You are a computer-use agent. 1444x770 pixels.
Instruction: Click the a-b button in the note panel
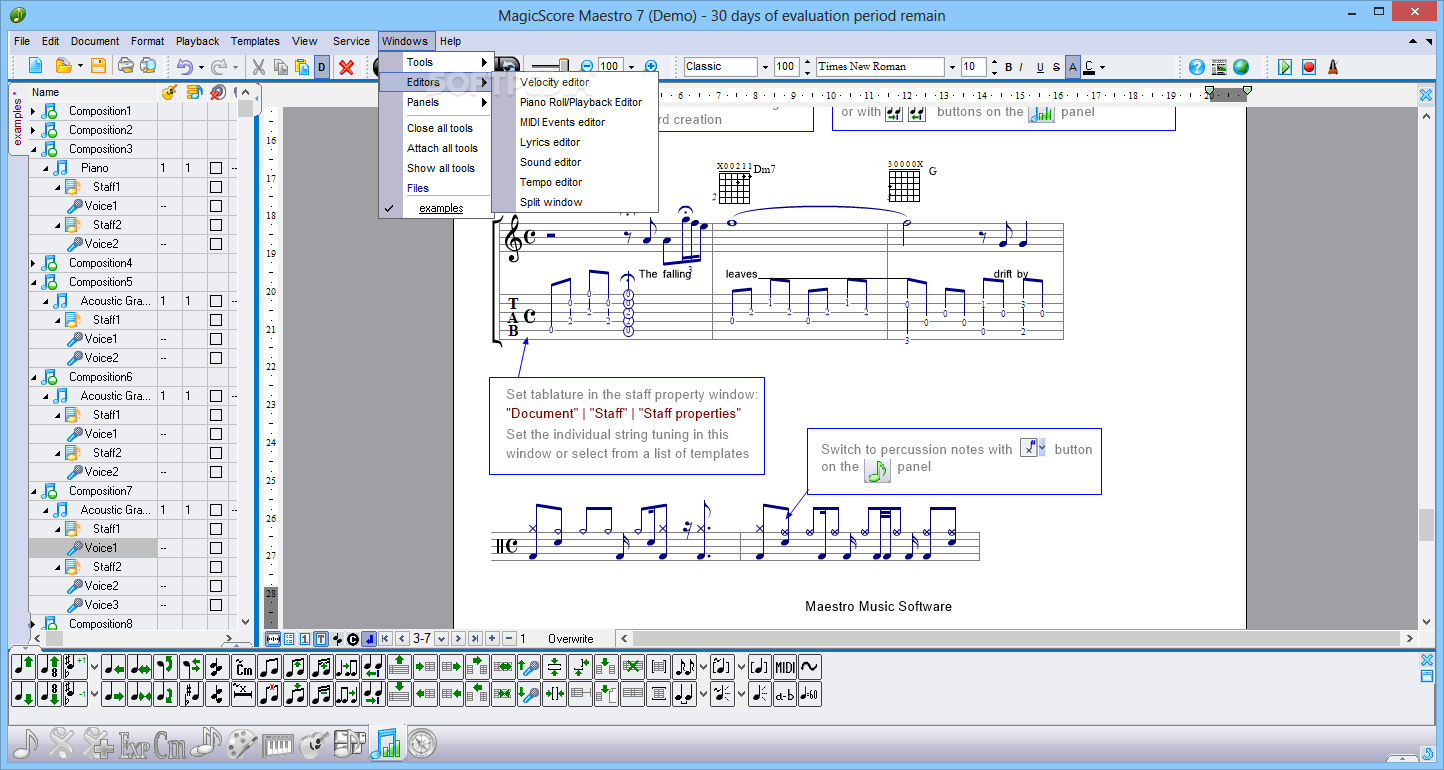[x=785, y=695]
